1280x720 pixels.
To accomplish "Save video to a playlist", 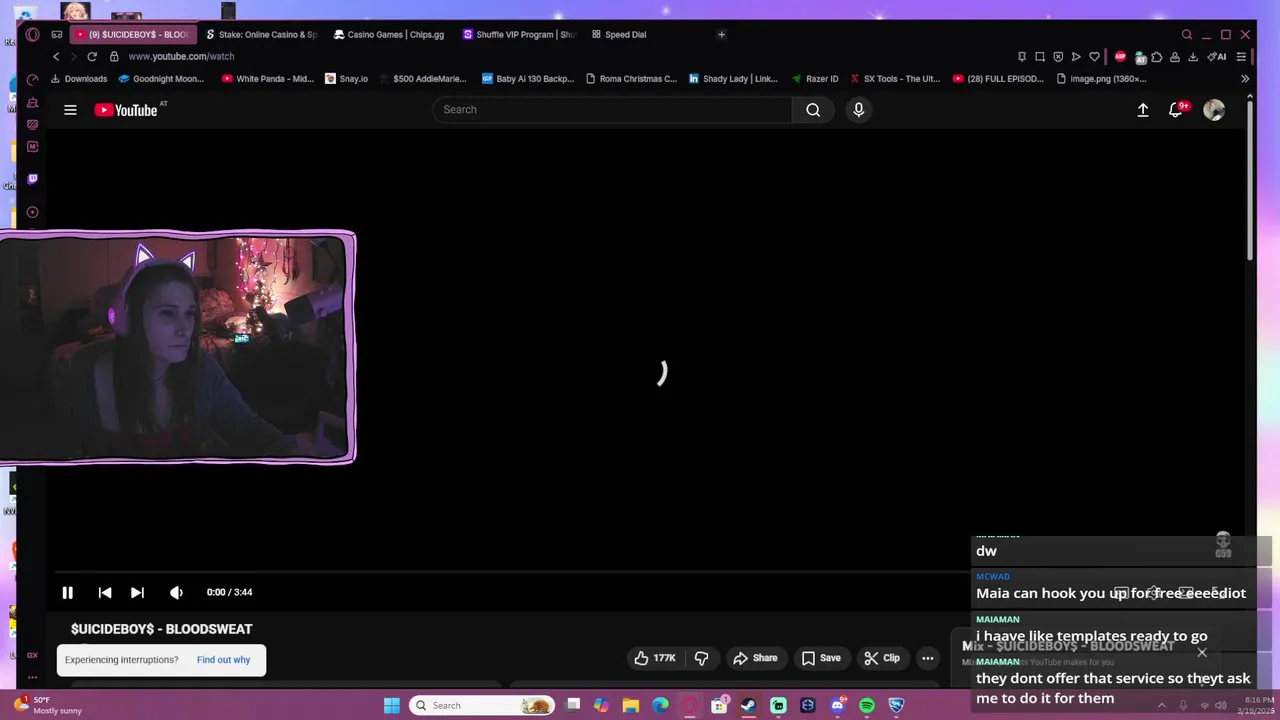I will coord(821,658).
